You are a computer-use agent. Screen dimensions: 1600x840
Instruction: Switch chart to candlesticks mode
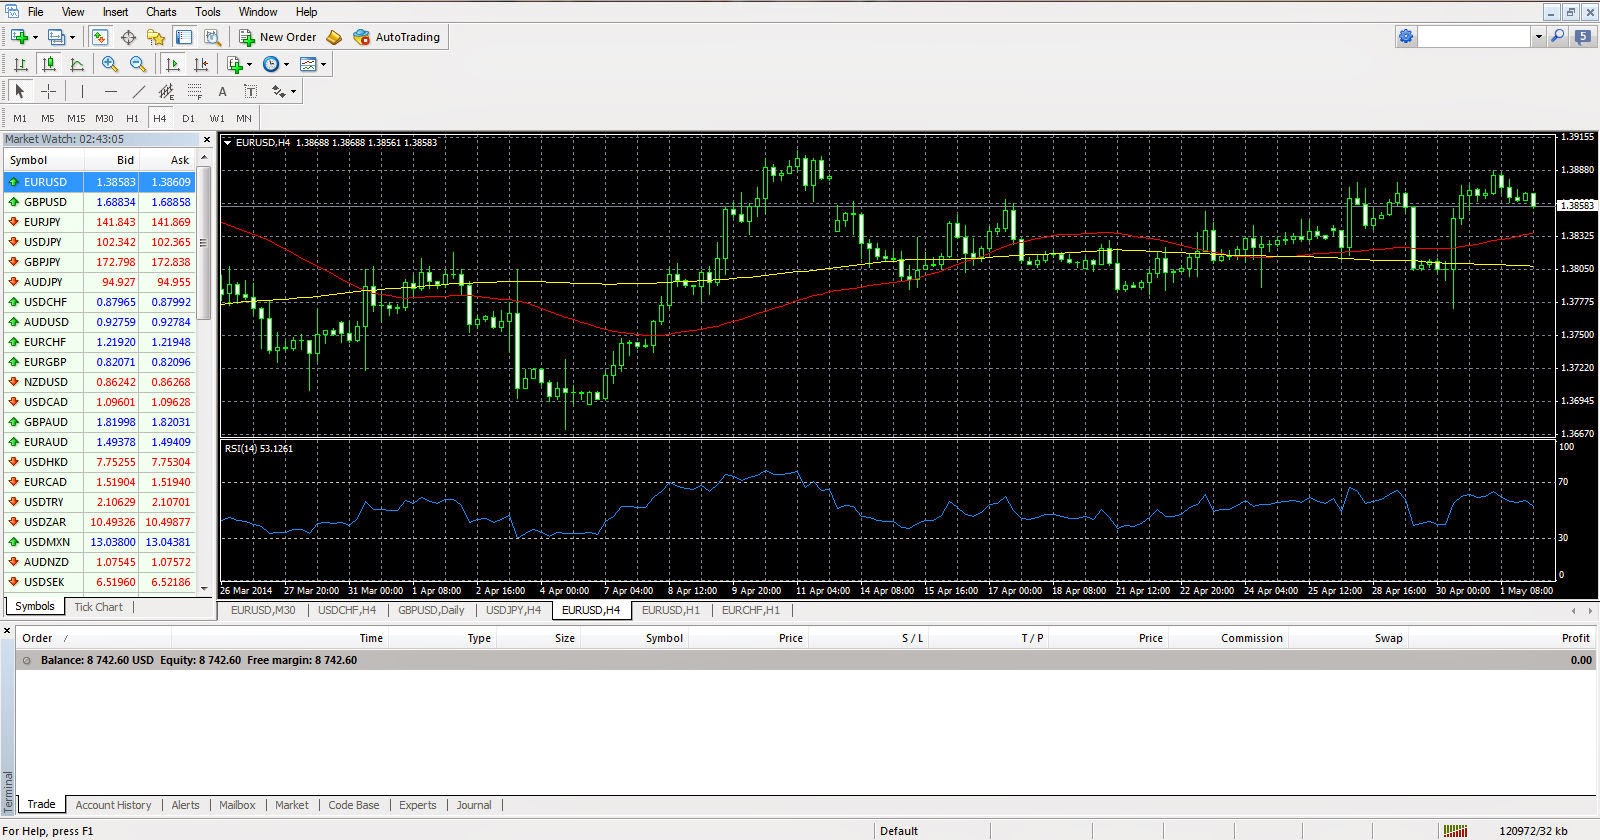48,64
